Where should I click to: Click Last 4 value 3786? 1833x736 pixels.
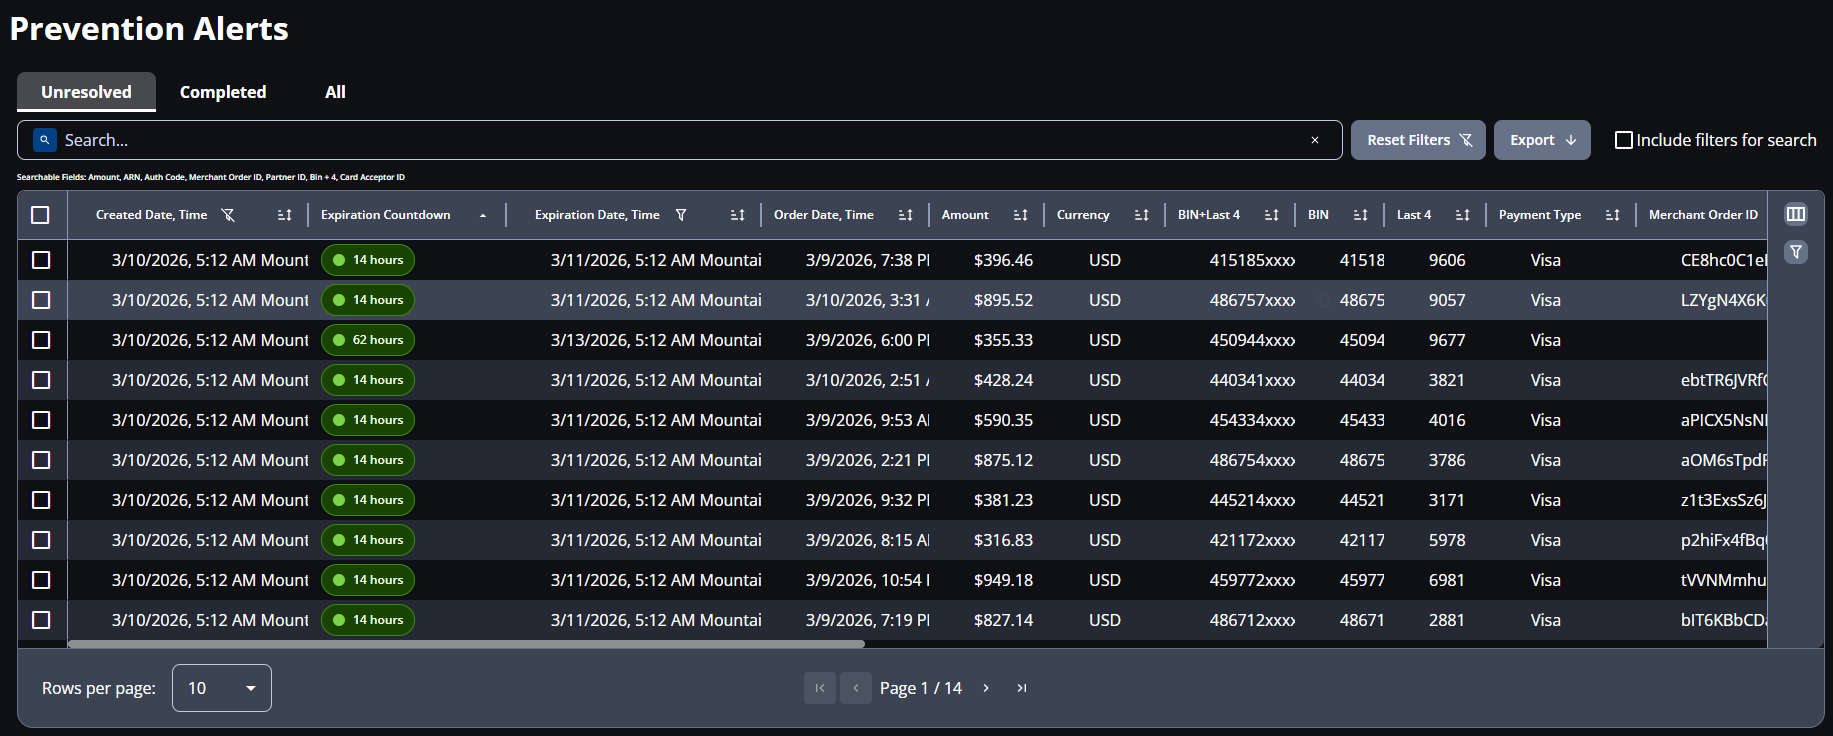(x=1447, y=460)
